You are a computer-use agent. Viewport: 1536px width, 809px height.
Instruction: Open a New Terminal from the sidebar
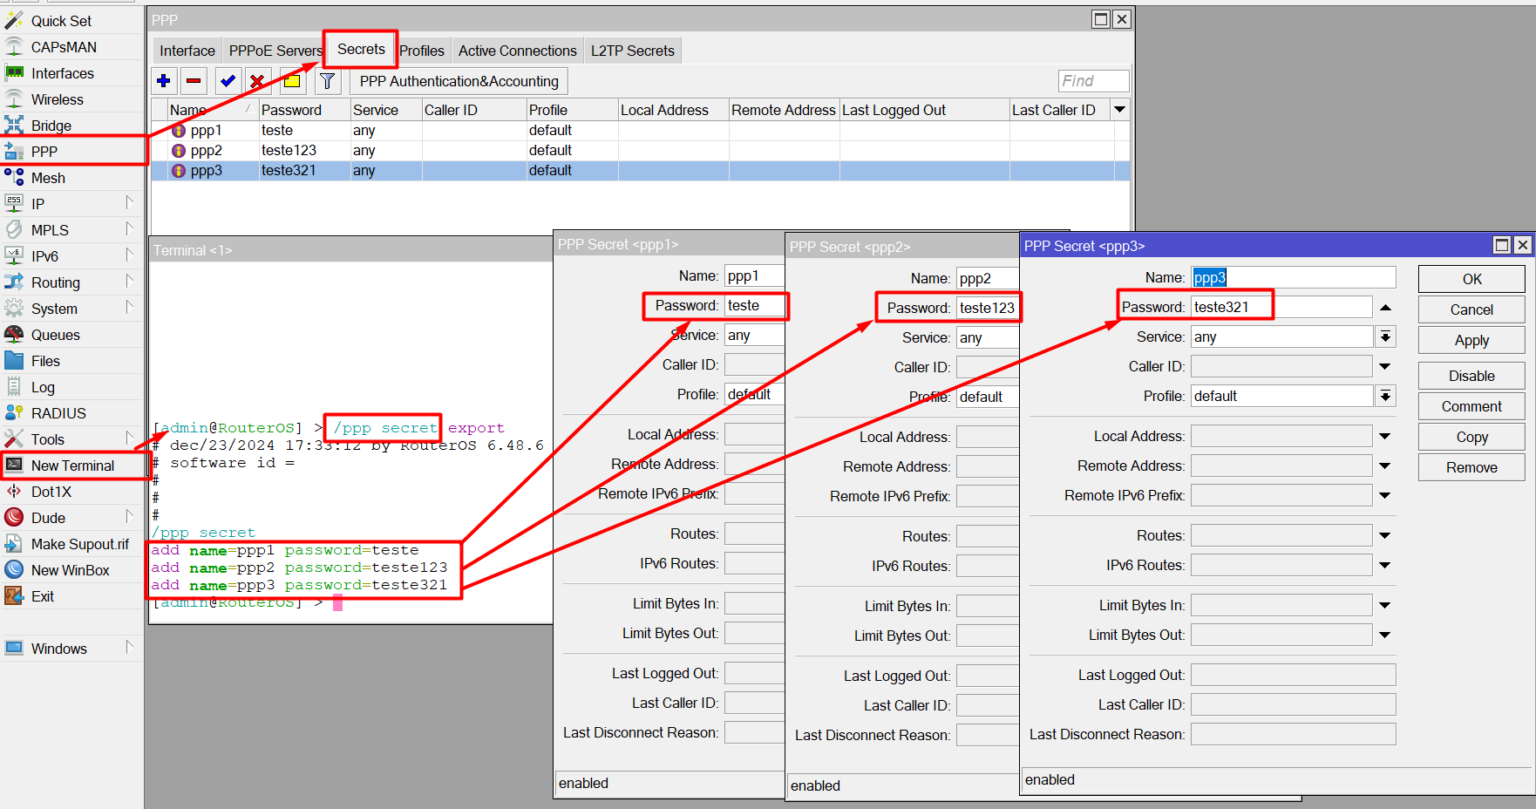[68, 465]
